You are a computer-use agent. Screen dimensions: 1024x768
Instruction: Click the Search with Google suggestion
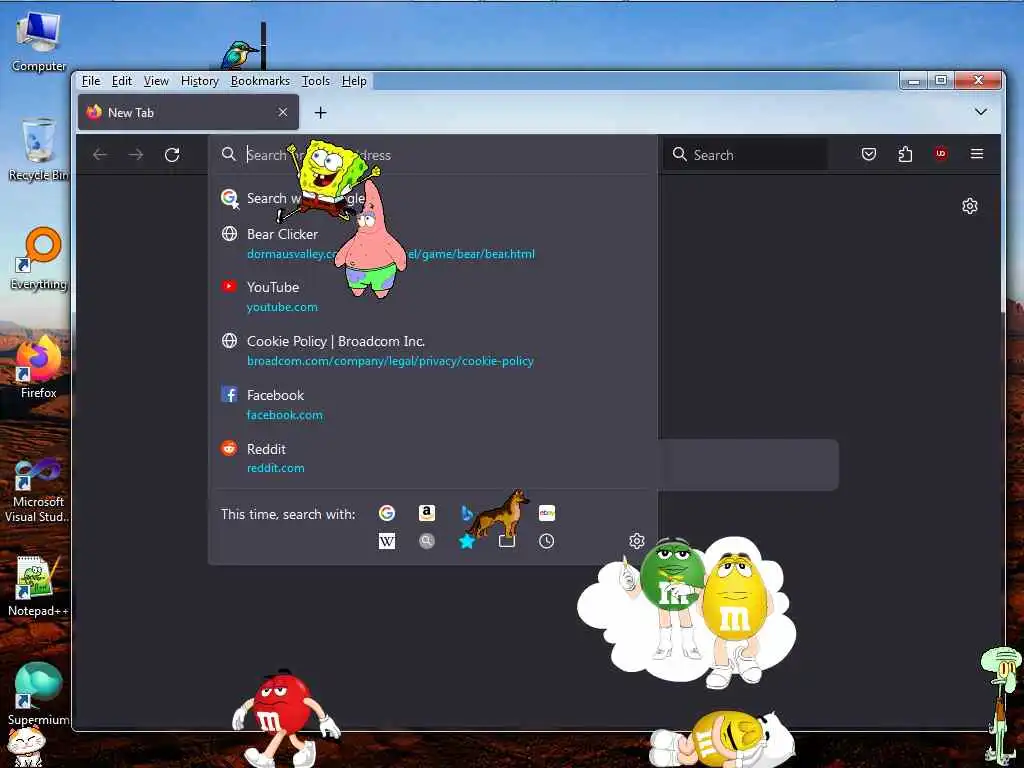coord(433,198)
